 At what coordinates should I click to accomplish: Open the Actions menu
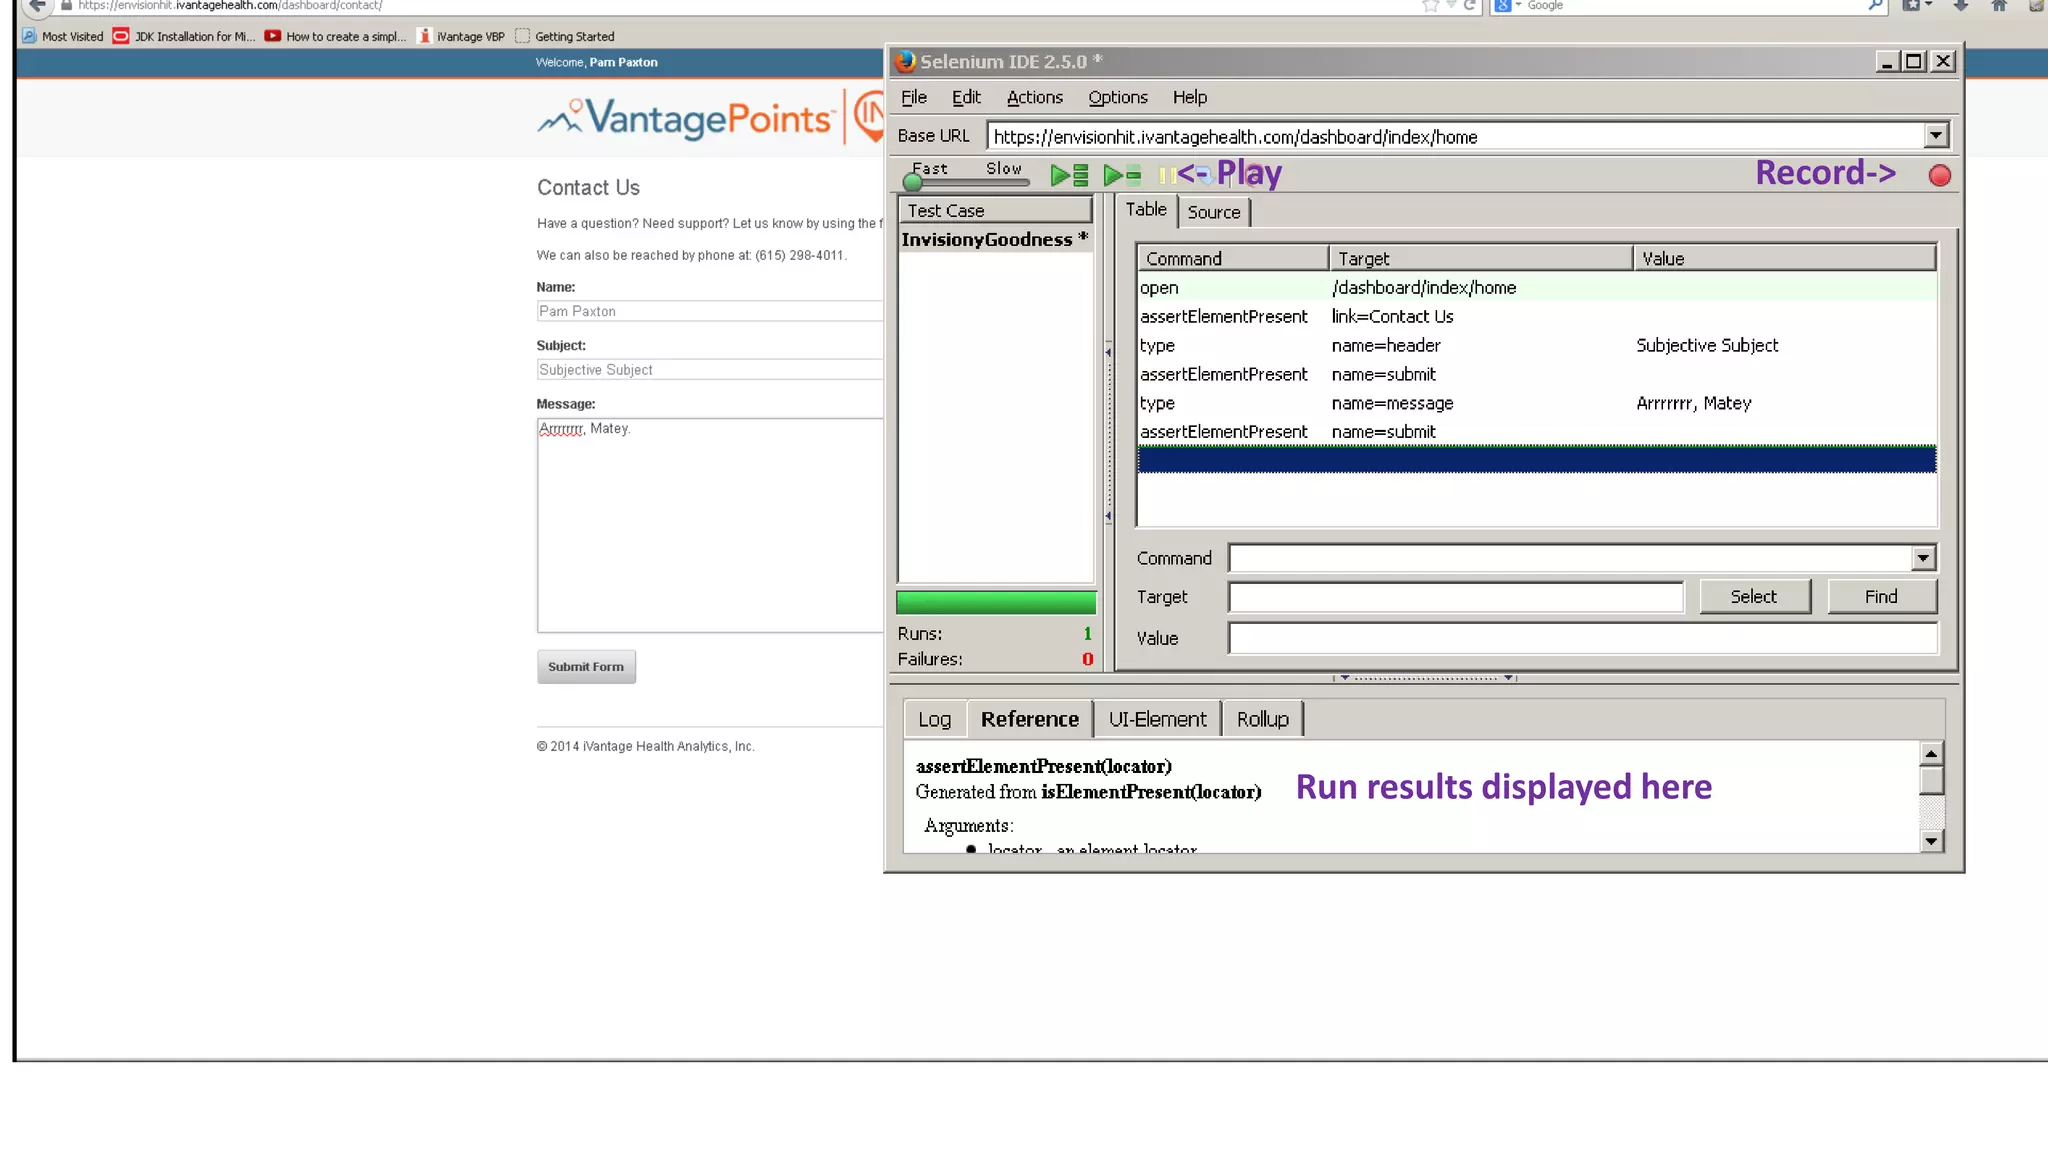point(1034,97)
